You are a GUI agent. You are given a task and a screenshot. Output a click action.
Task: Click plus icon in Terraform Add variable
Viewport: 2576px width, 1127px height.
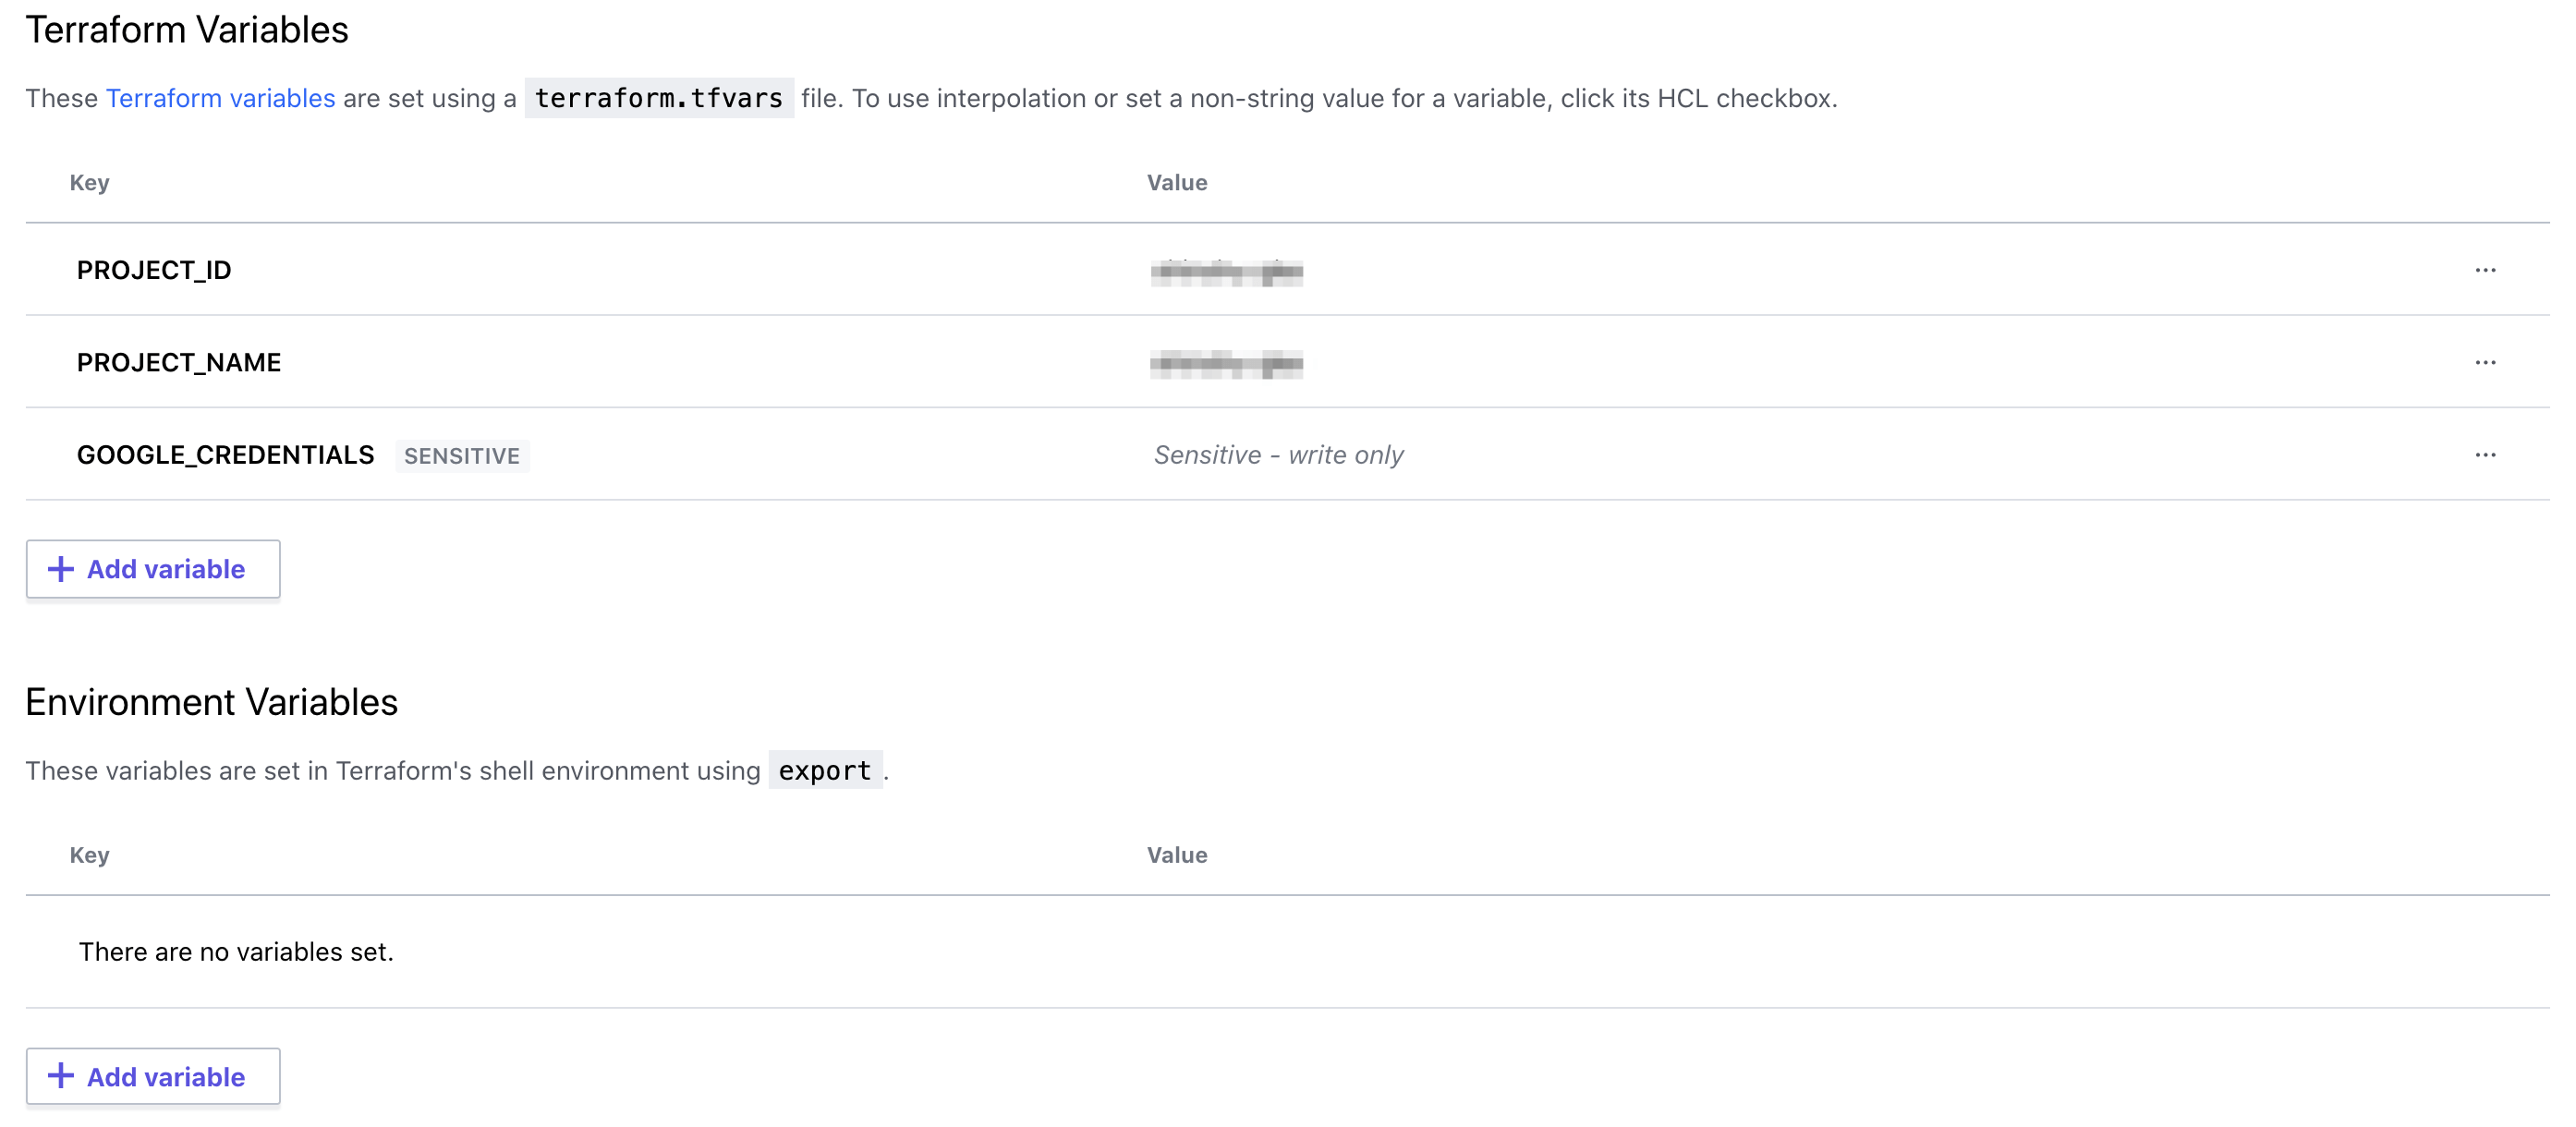click(61, 569)
